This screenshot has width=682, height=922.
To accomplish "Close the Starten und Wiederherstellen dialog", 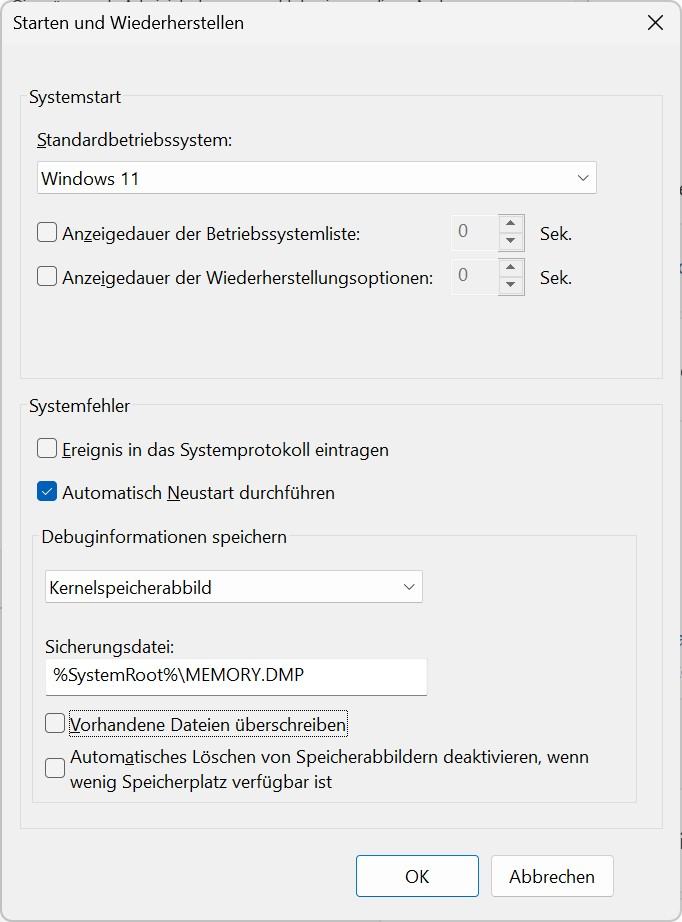I will 655,22.
